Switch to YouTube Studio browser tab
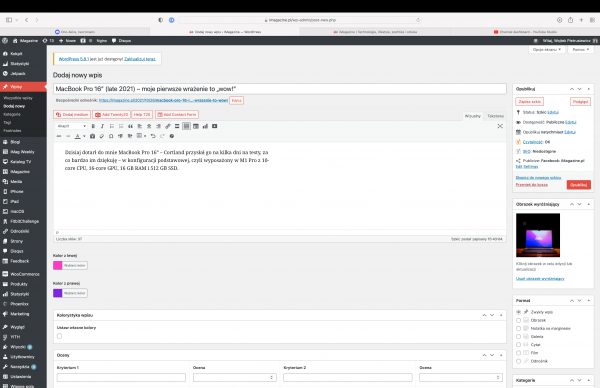 pos(525,32)
